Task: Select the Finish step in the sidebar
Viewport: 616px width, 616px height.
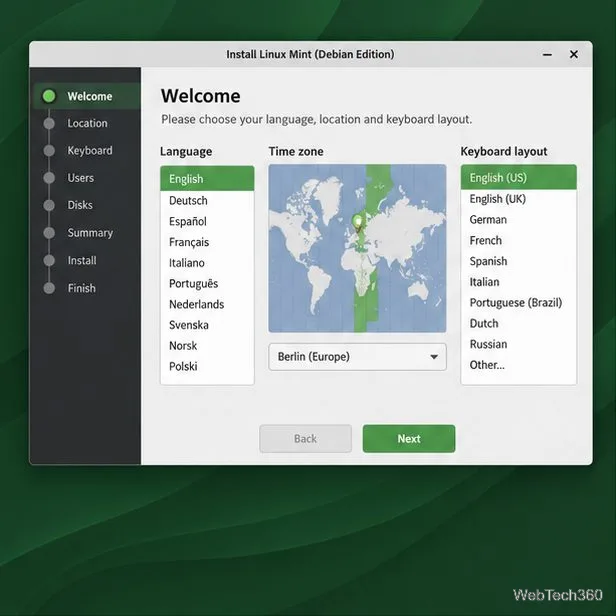Action: click(x=81, y=288)
